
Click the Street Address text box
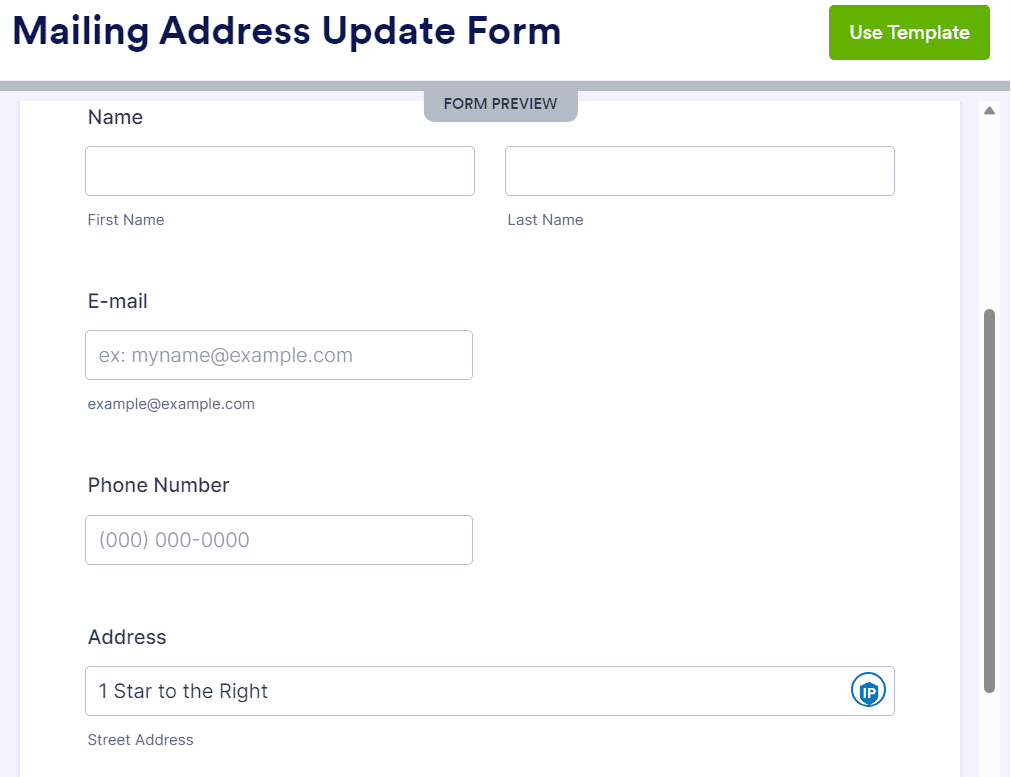click(x=489, y=691)
